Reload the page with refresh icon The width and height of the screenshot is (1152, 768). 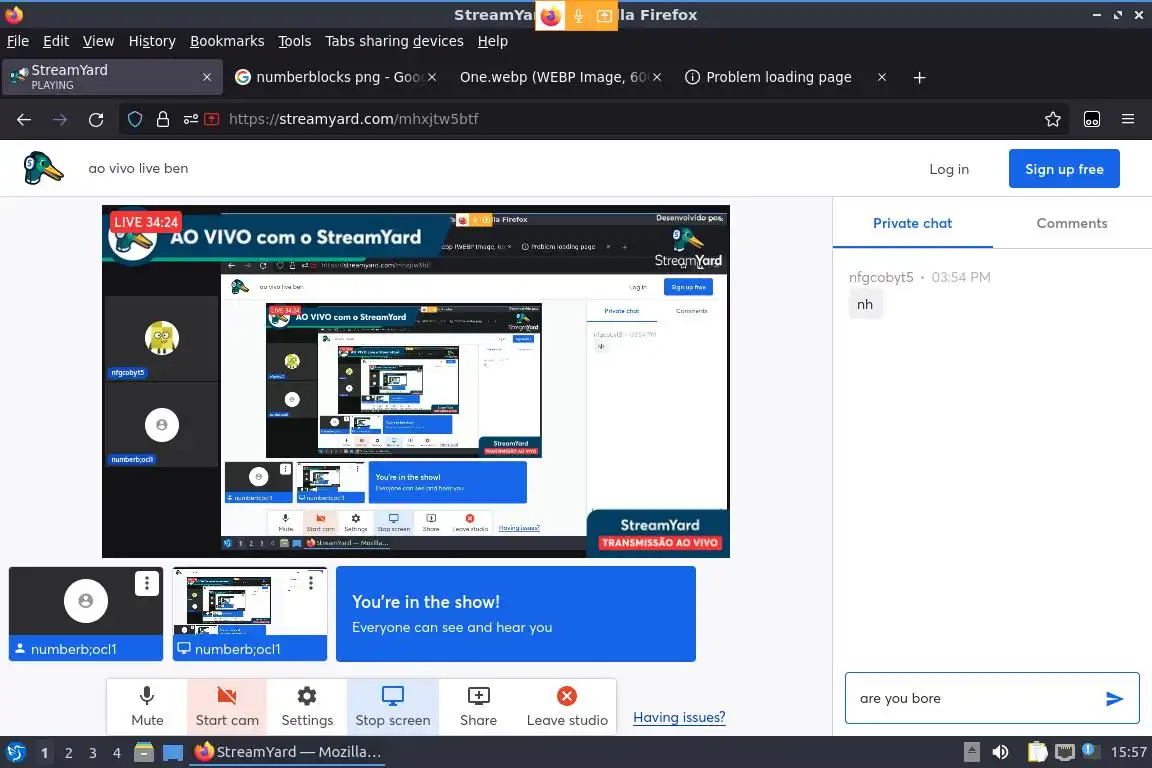(x=96, y=119)
